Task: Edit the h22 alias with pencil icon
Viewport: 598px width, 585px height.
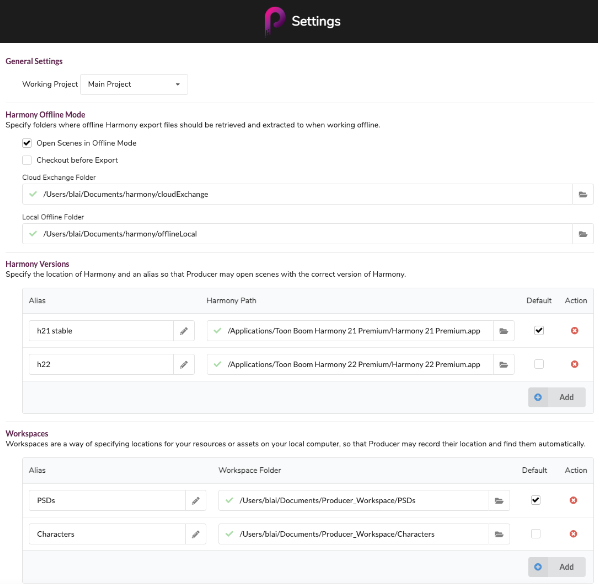Action: [184, 365]
